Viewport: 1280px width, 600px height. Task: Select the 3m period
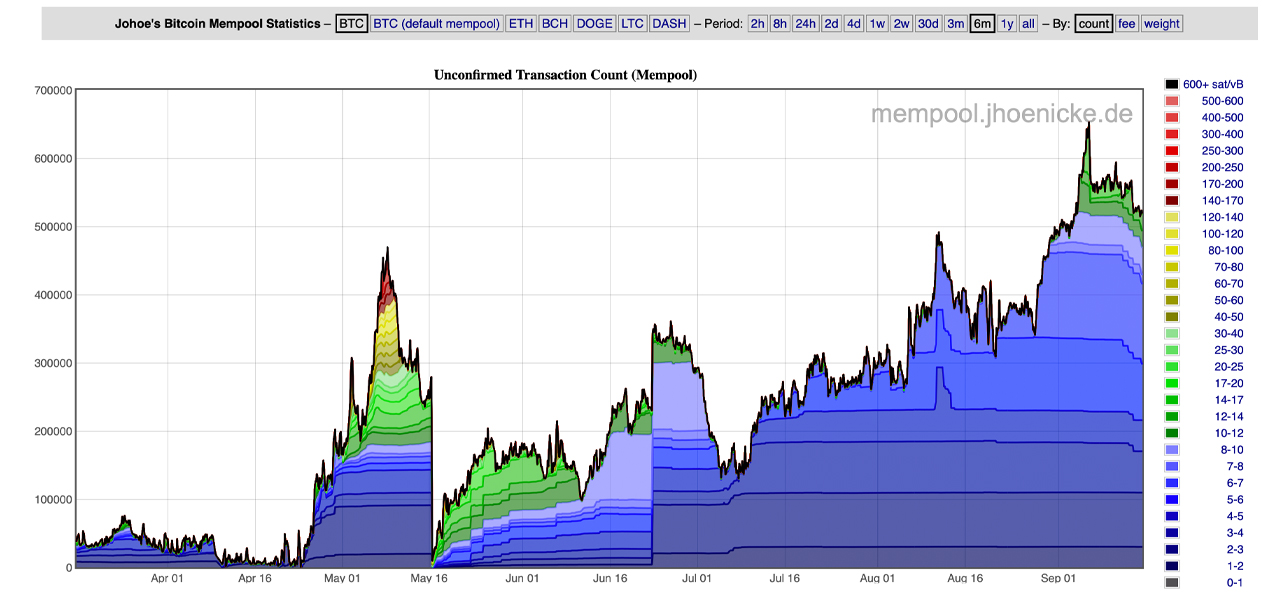[x=953, y=22]
